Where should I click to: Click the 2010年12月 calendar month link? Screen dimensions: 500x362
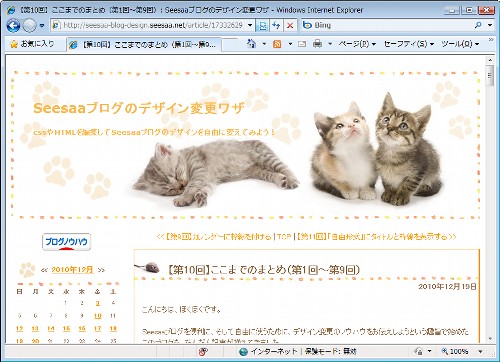(72, 270)
